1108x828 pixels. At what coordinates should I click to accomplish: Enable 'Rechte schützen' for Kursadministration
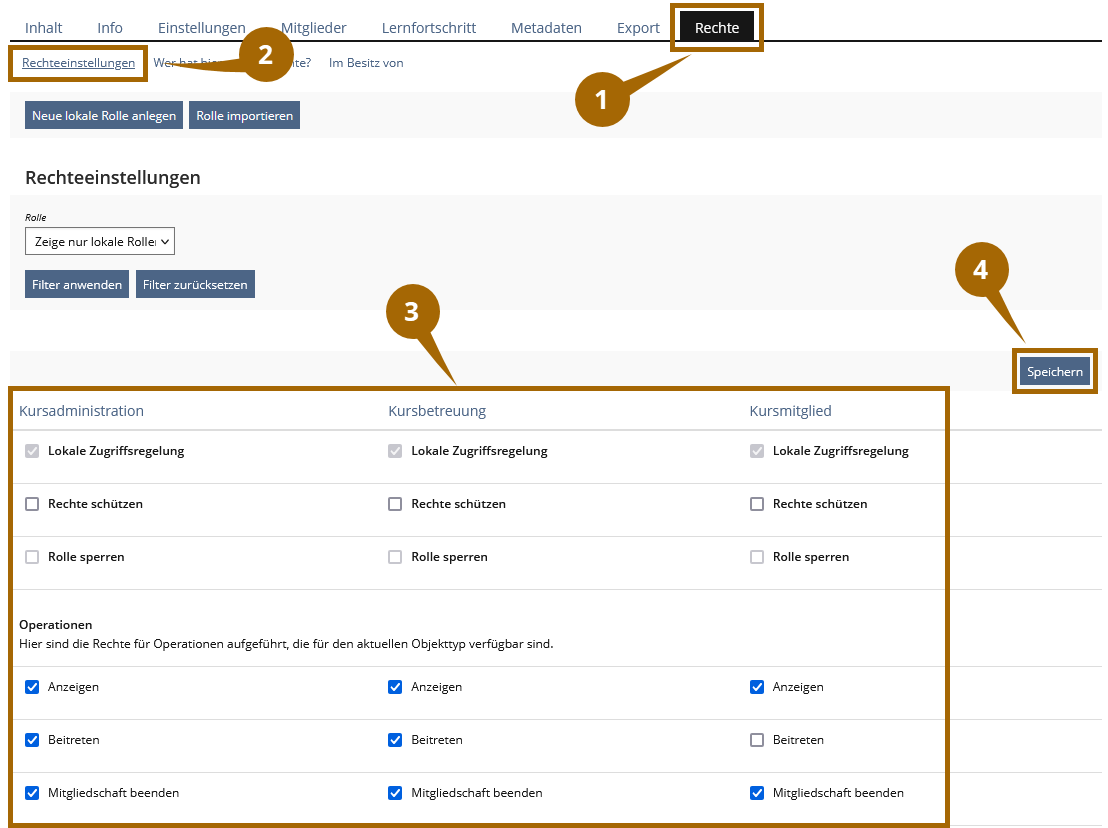pos(32,504)
